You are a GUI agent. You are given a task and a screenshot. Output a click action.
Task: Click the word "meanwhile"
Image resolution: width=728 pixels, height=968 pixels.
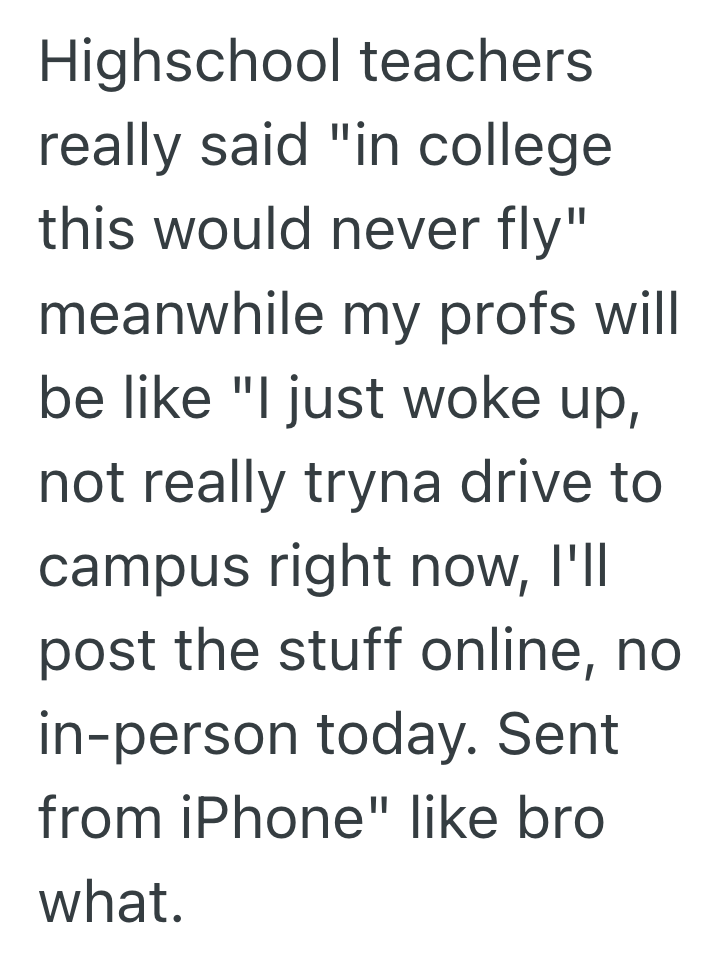click(x=181, y=315)
